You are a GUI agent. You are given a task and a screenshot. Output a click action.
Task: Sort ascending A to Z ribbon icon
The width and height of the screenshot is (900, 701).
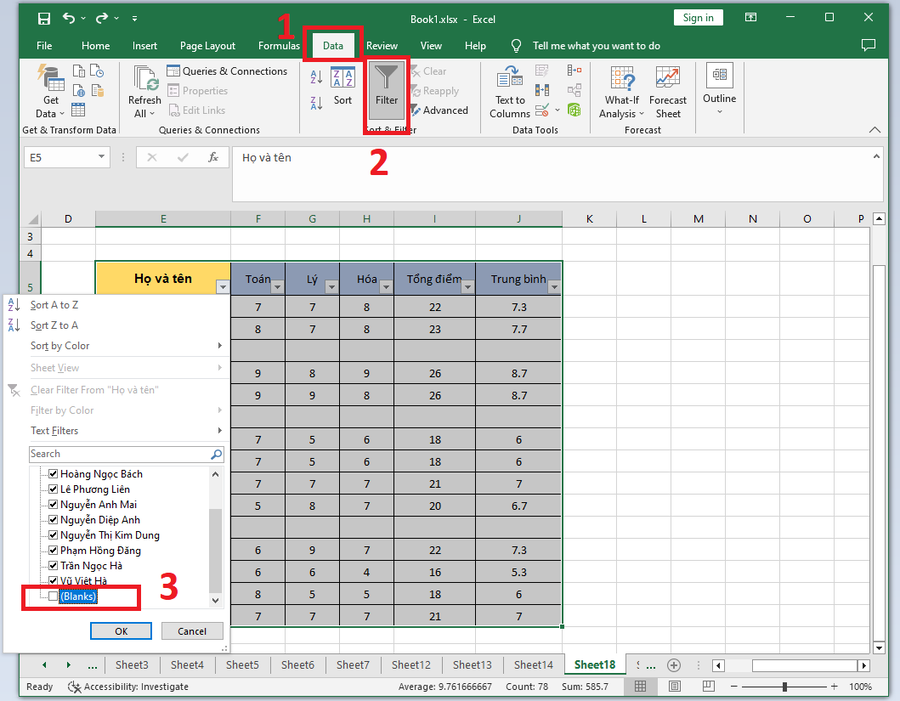[316, 77]
